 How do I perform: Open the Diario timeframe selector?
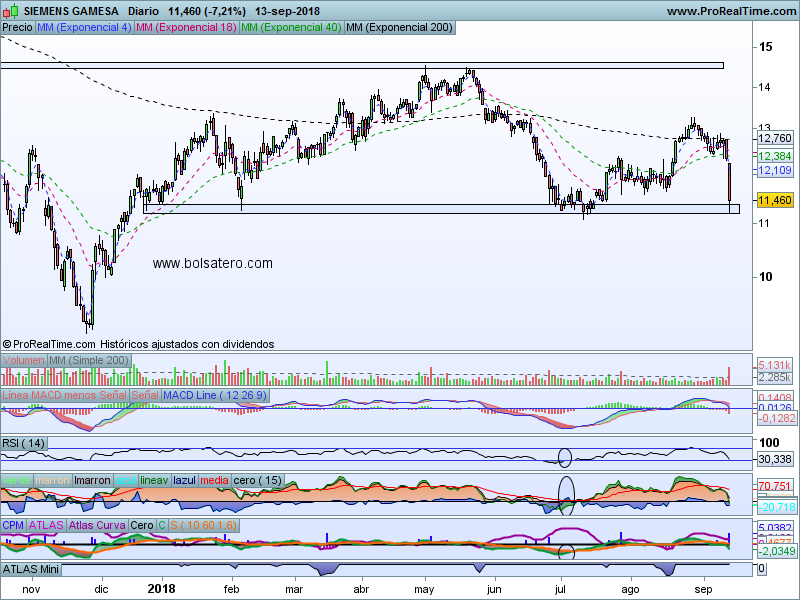[x=146, y=11]
